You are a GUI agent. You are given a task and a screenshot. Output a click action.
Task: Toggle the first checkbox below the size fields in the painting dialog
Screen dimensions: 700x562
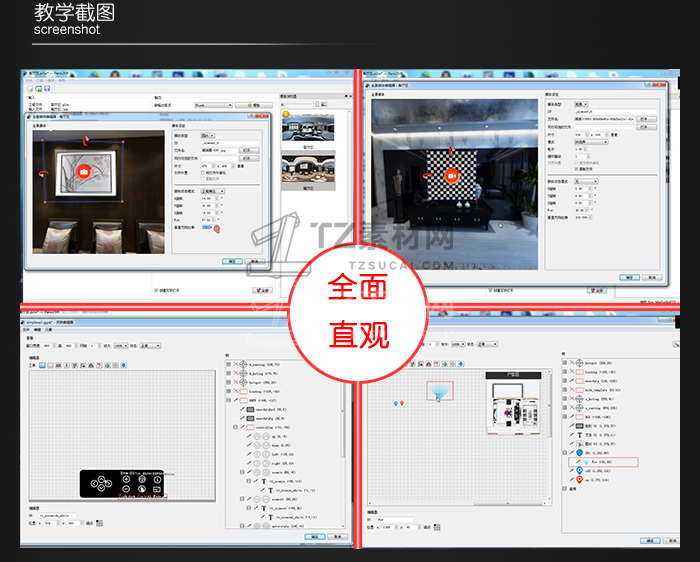point(202,172)
